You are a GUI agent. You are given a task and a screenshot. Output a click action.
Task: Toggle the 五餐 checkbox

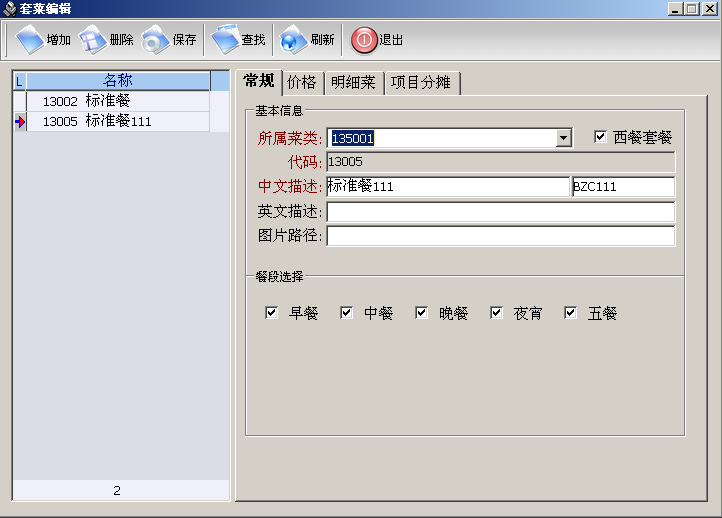point(571,313)
